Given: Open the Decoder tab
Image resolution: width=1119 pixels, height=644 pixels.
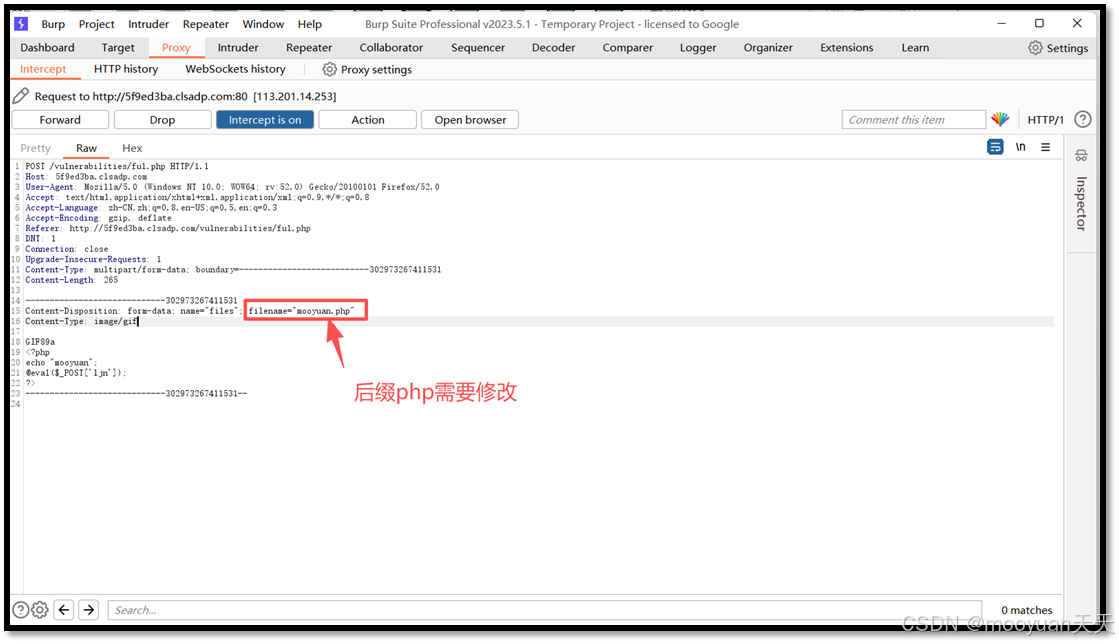Looking at the screenshot, I should 553,48.
